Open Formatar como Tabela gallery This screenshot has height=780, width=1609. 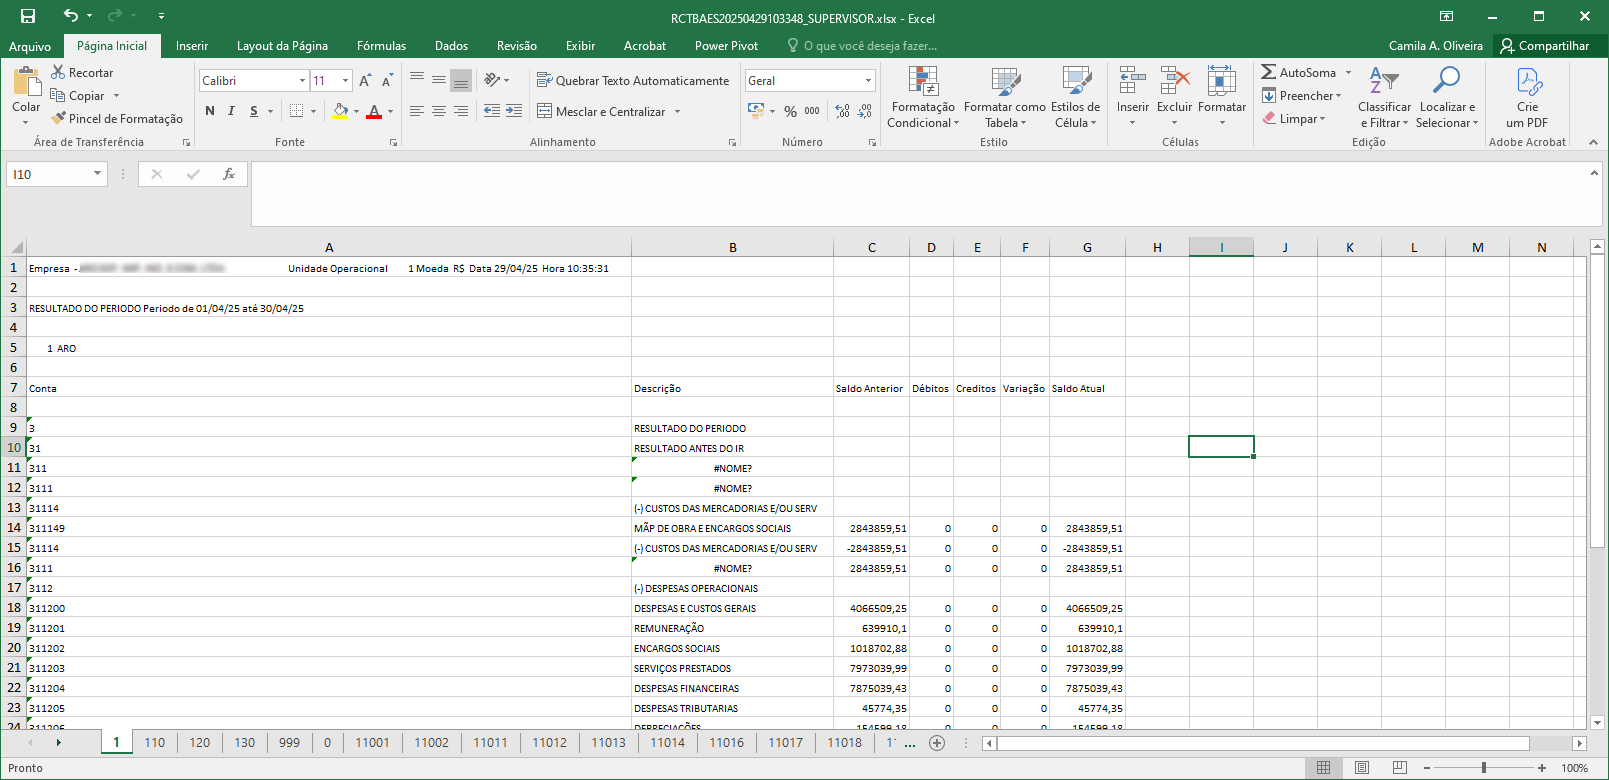tap(1005, 97)
